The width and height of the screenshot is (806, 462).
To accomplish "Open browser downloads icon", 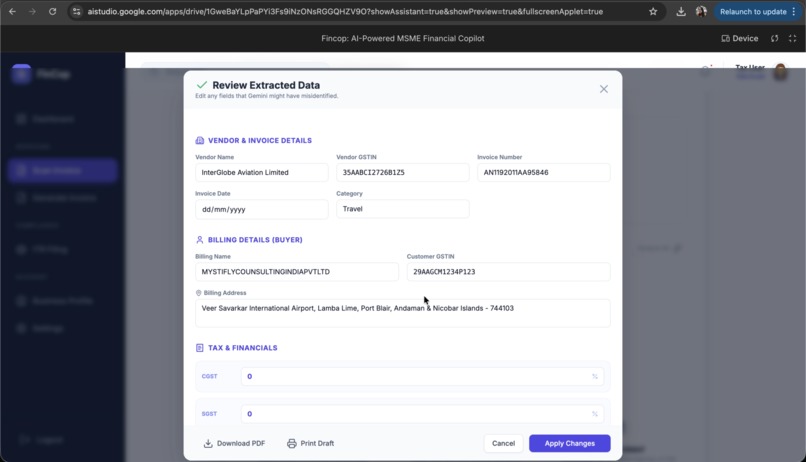I will (x=681, y=11).
